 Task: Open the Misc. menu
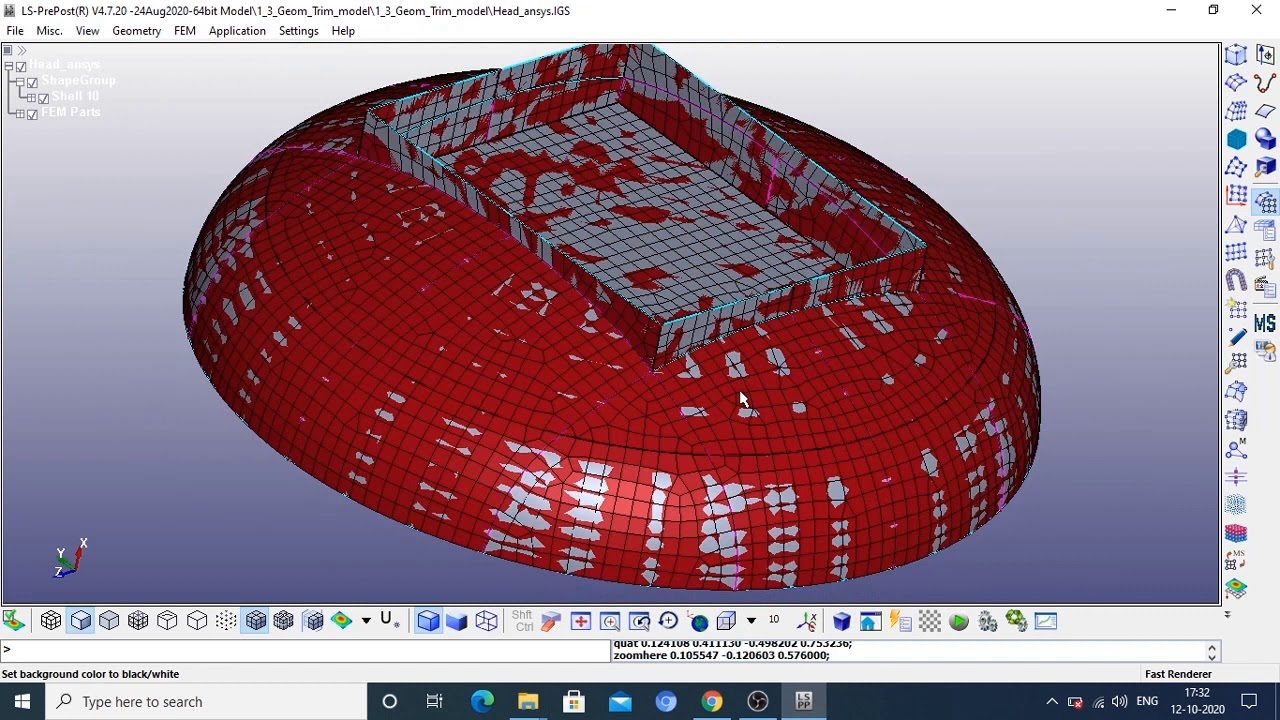click(x=49, y=31)
